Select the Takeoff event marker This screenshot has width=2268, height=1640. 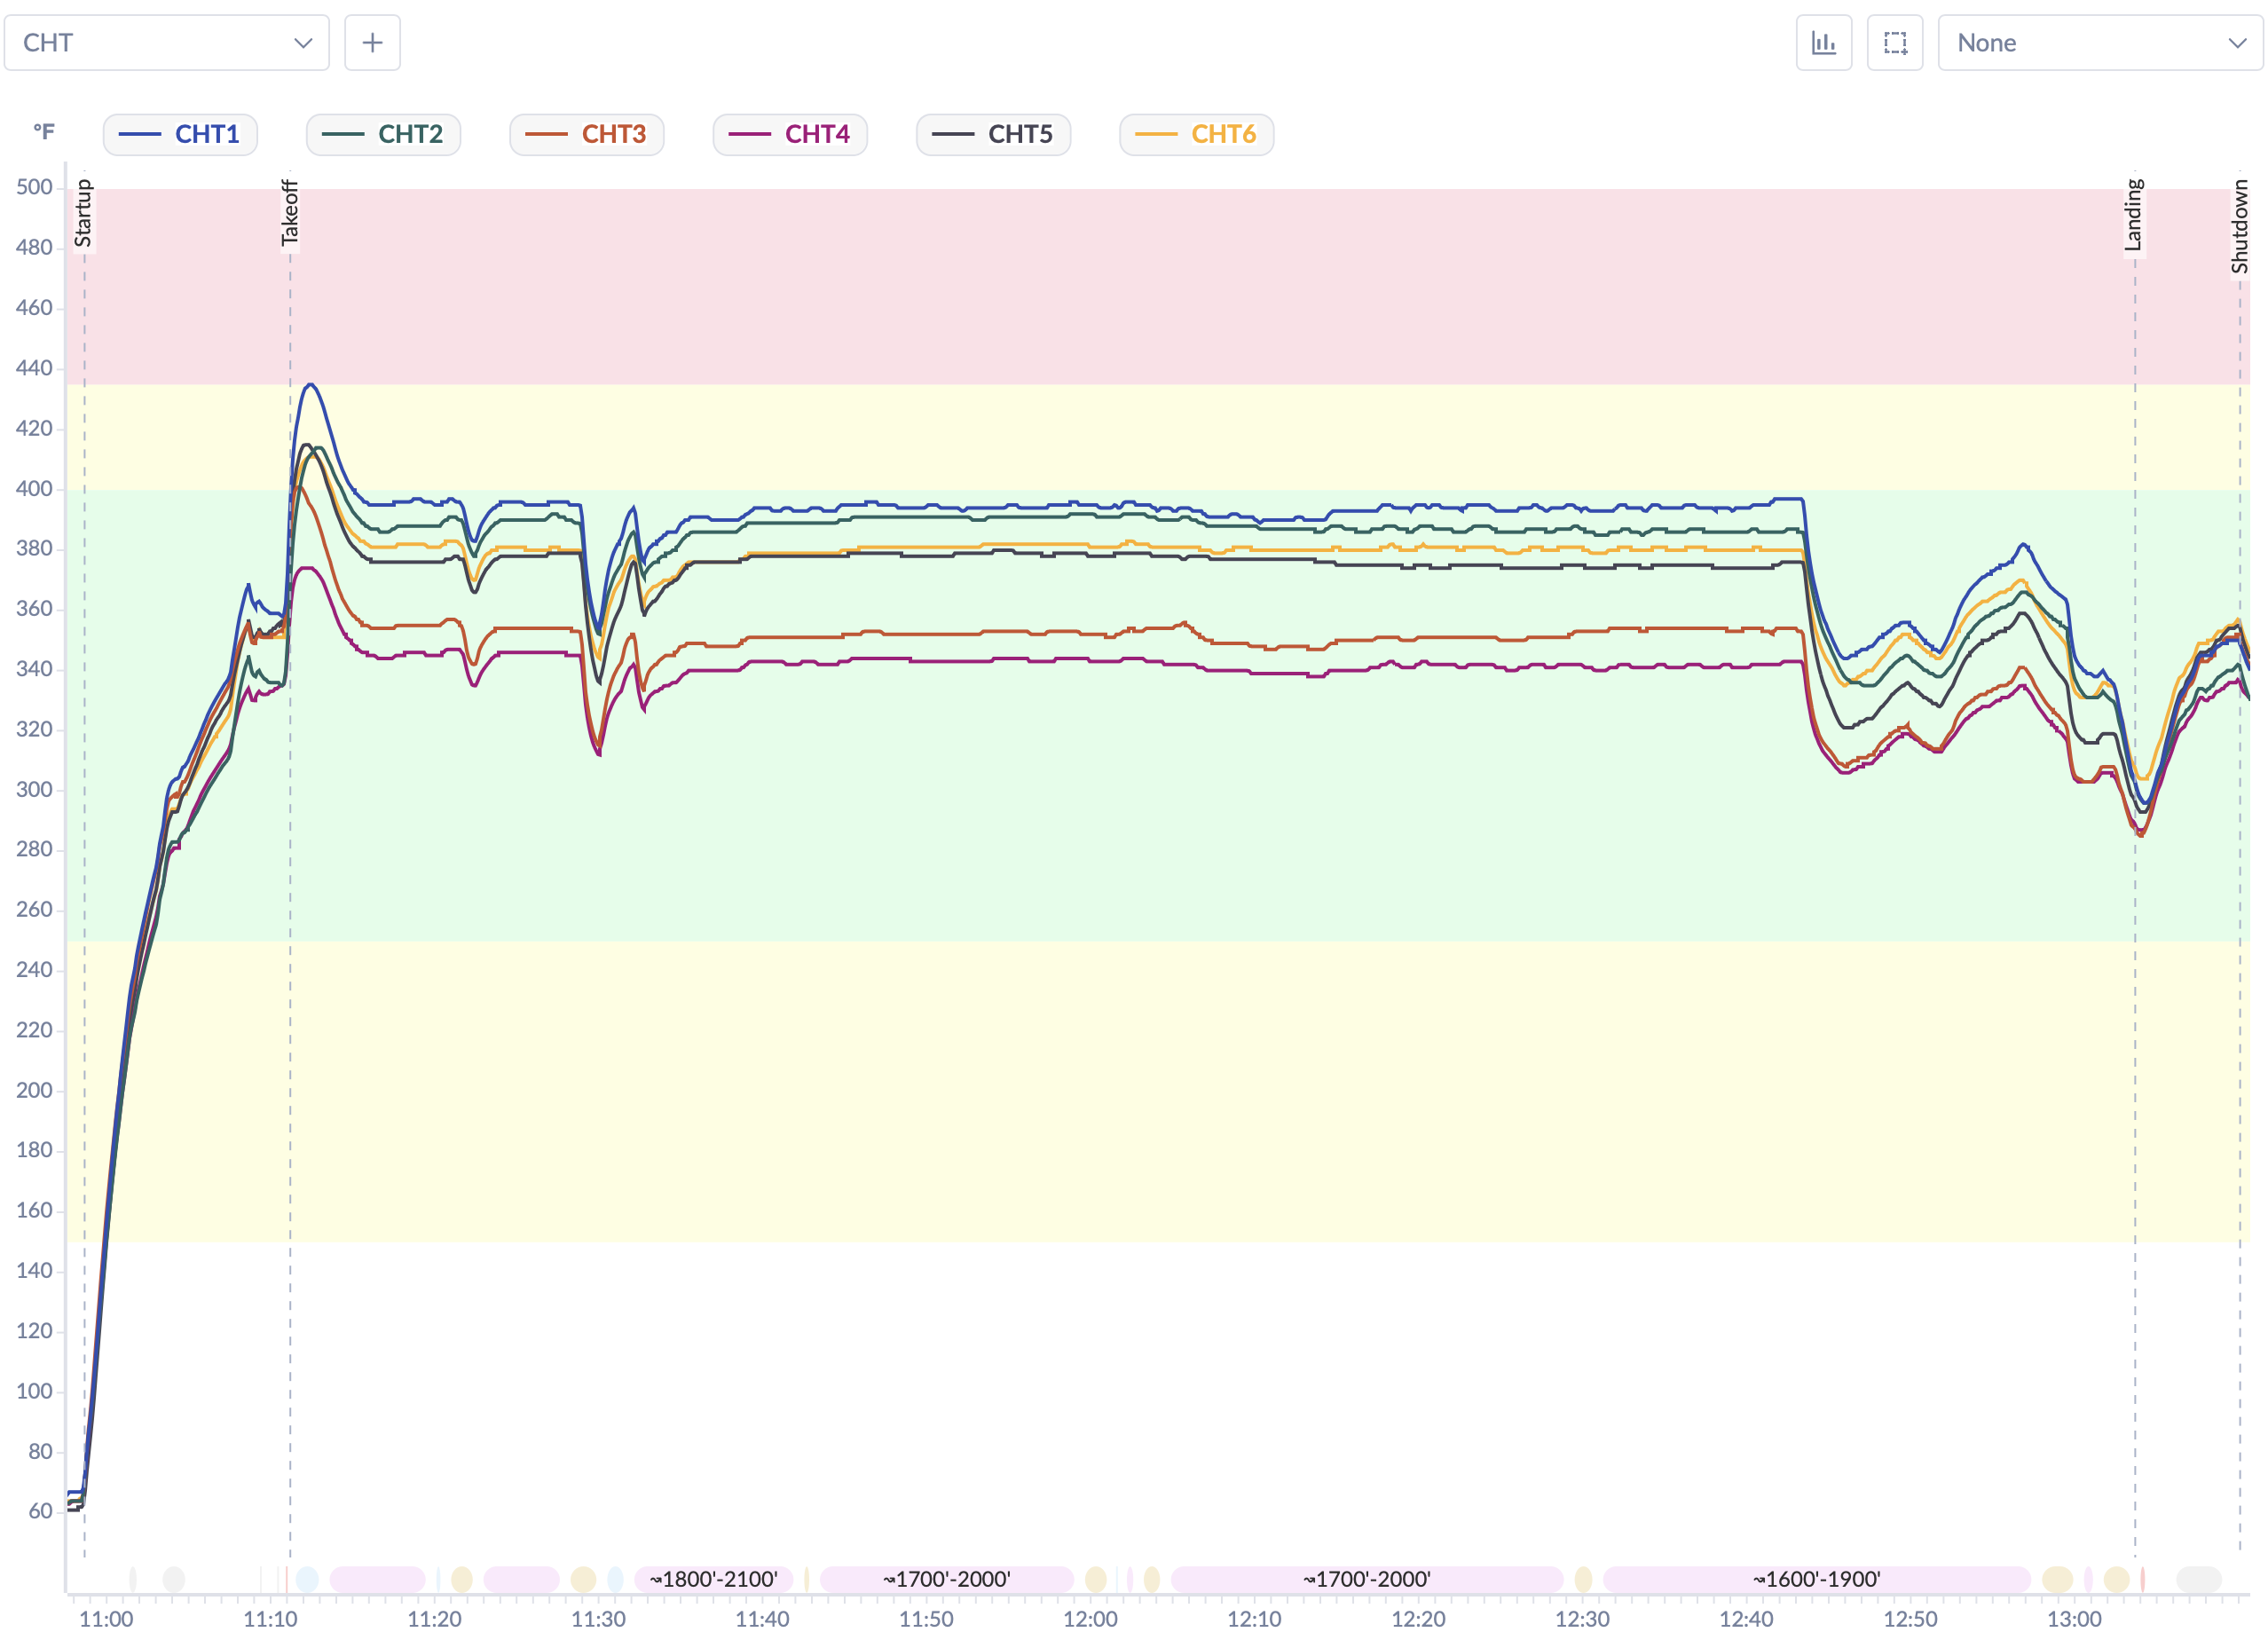tap(290, 212)
